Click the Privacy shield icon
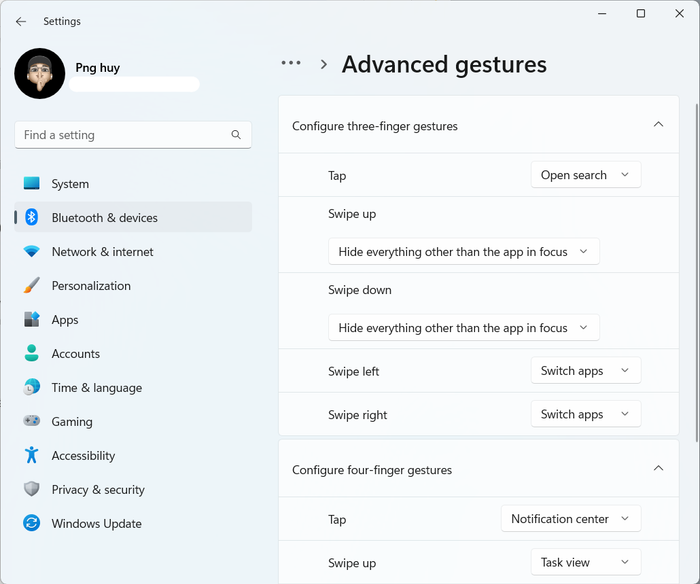The image size is (700, 584). coord(31,489)
